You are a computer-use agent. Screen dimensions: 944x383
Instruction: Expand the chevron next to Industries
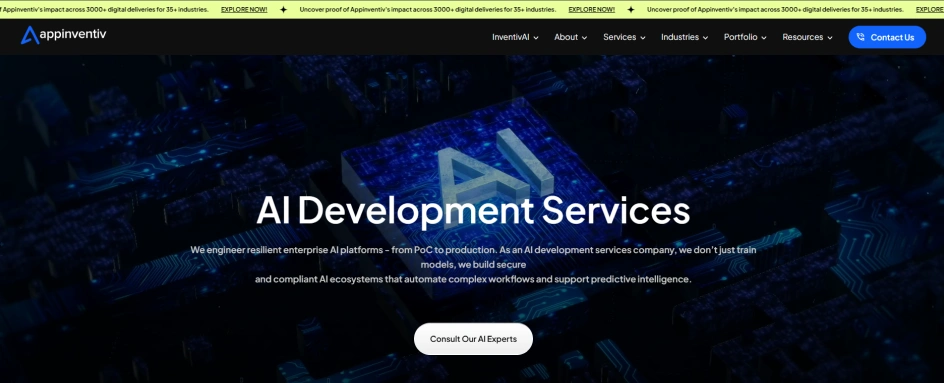pyautogui.click(x=705, y=38)
